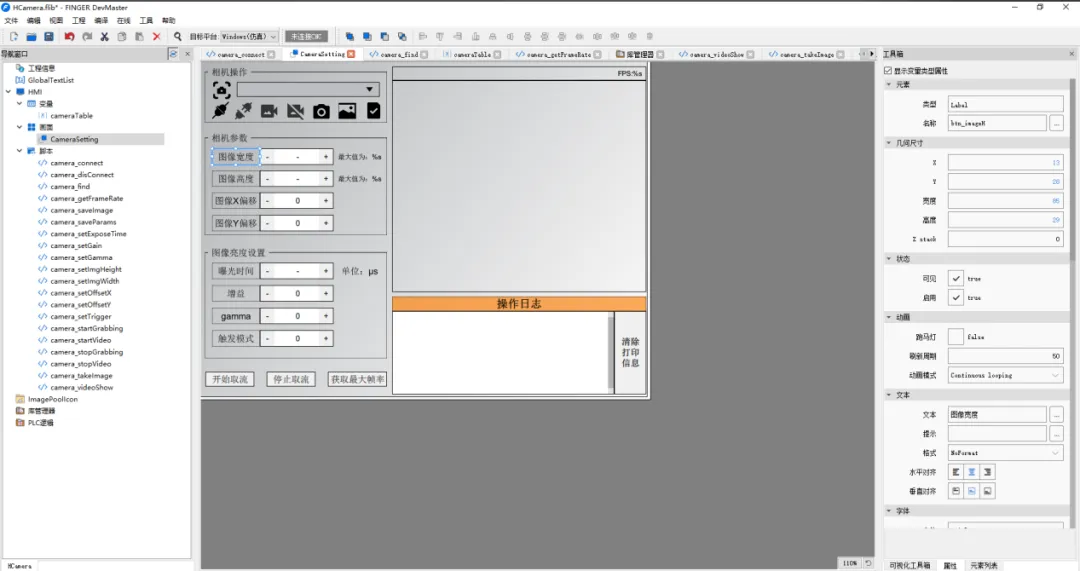Viewport: 1080px width, 571px height.
Task: Click the 获取最大帧率 button
Action: click(x=357, y=379)
